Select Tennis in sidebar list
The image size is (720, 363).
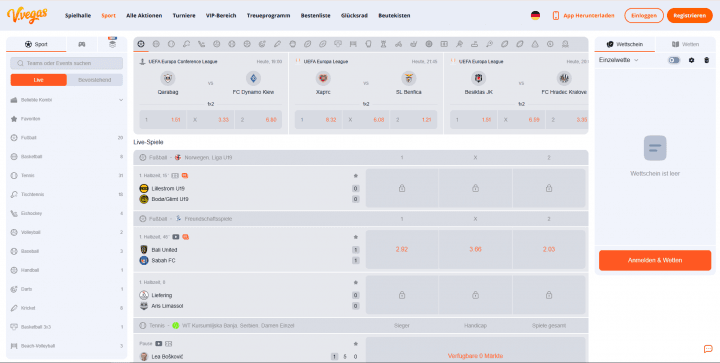coord(67,175)
